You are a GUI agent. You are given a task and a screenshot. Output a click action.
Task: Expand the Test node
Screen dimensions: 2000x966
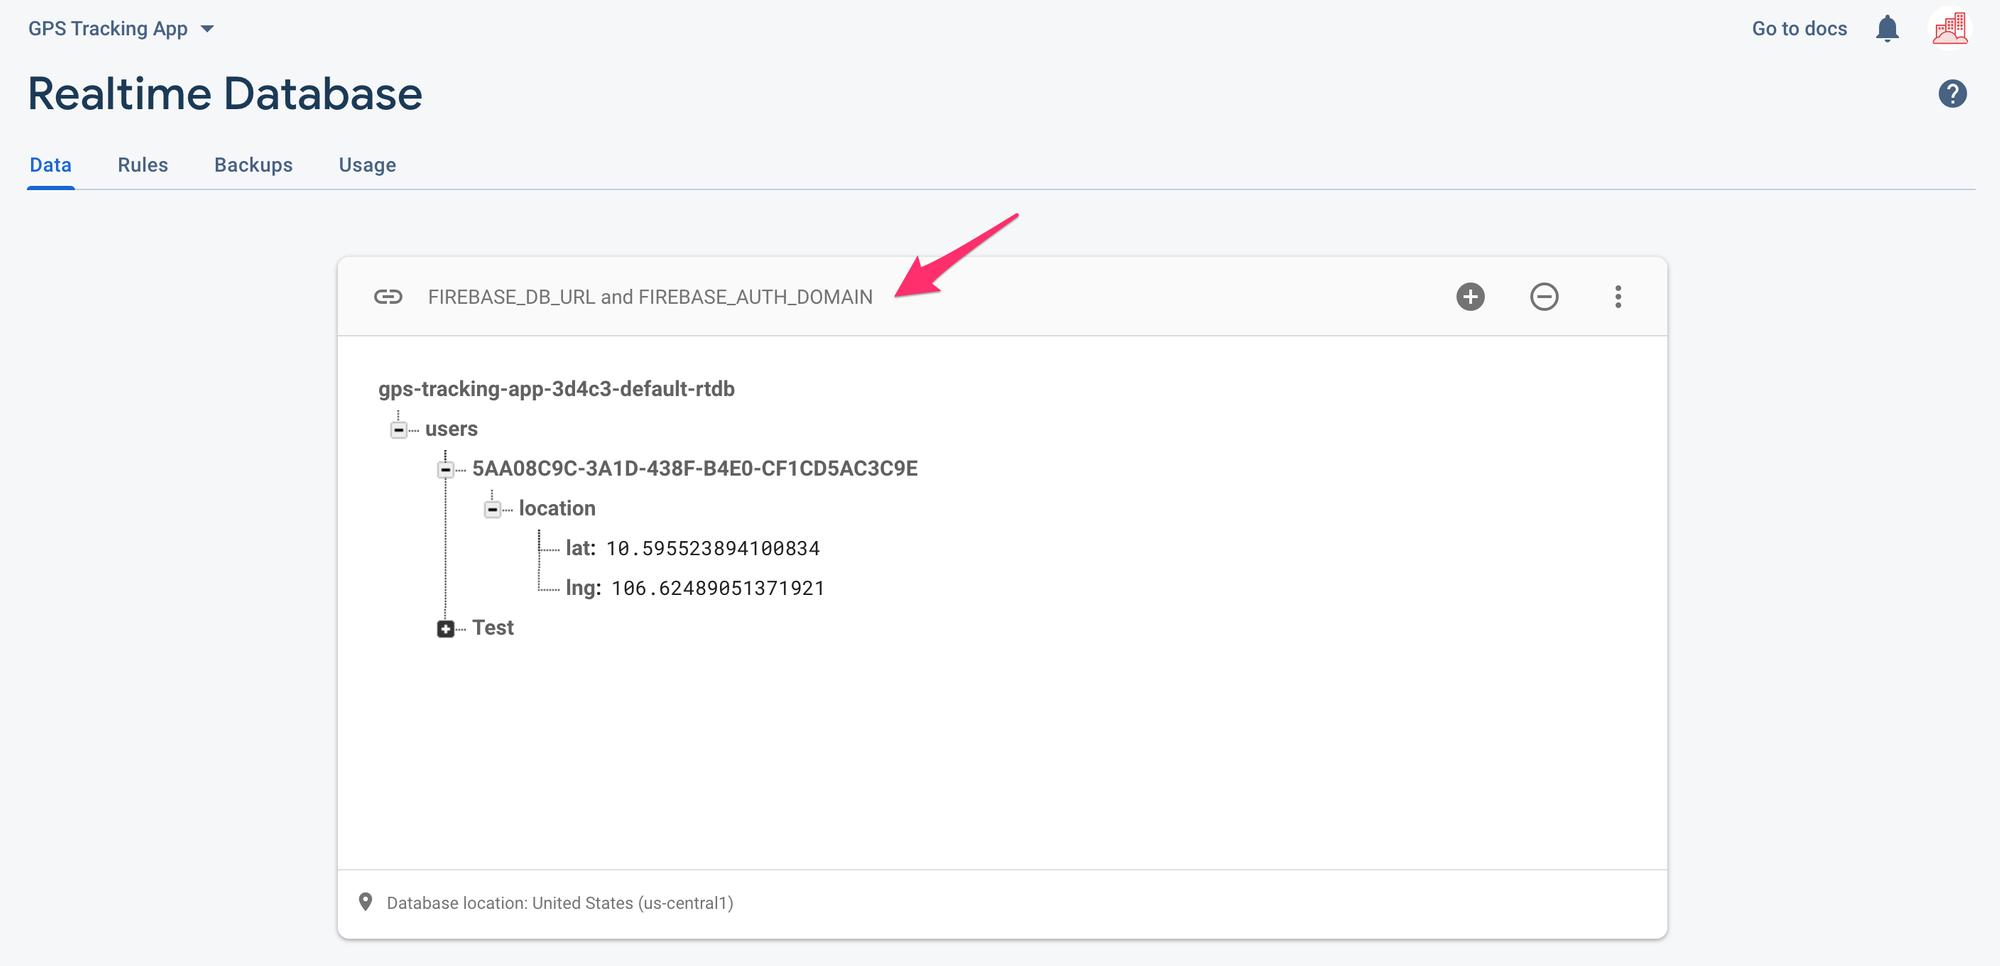point(445,628)
